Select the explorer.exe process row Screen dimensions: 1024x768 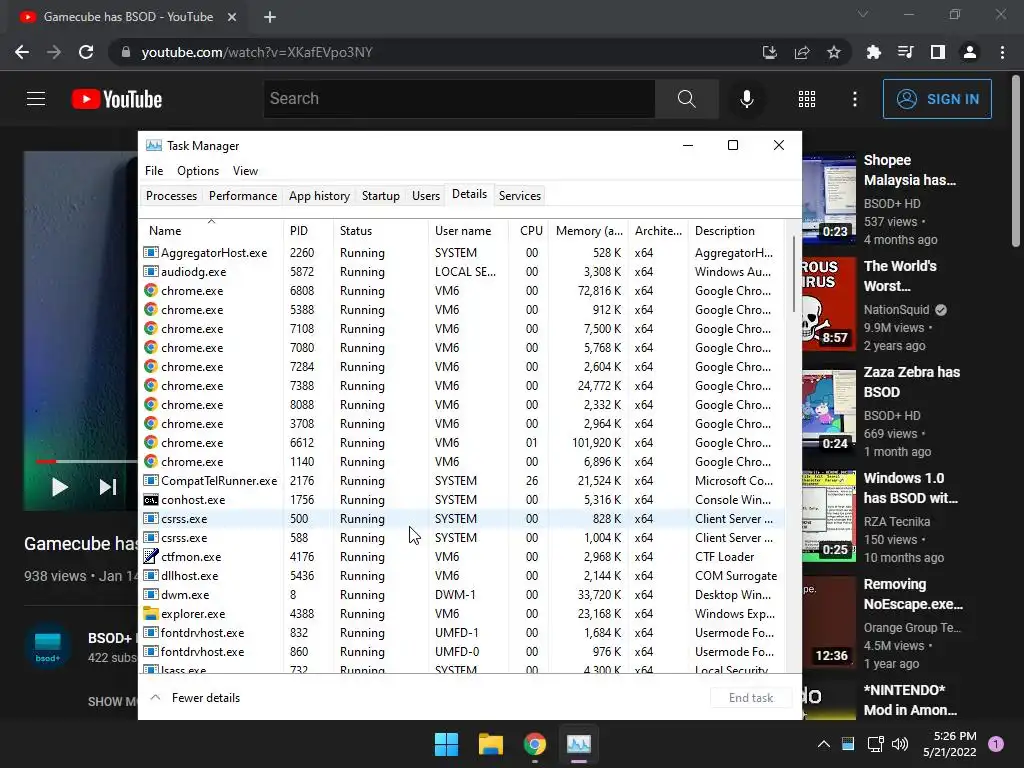click(462, 614)
